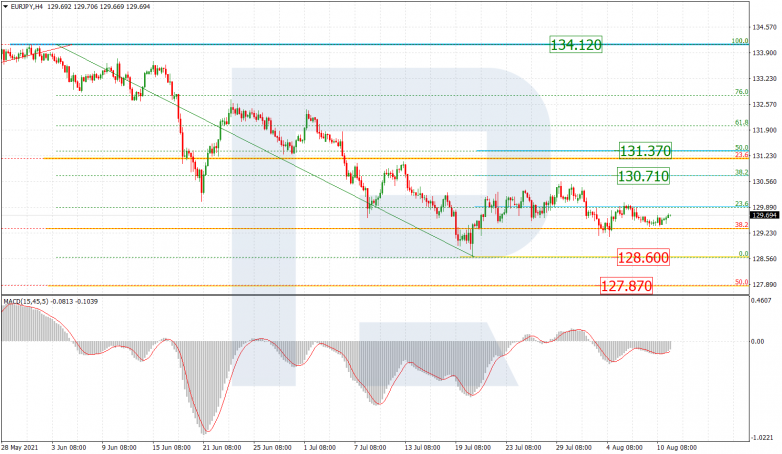The height and width of the screenshot is (454, 782).
Task: Click the 25 Jun 08:00 time label
Action: click(271, 448)
